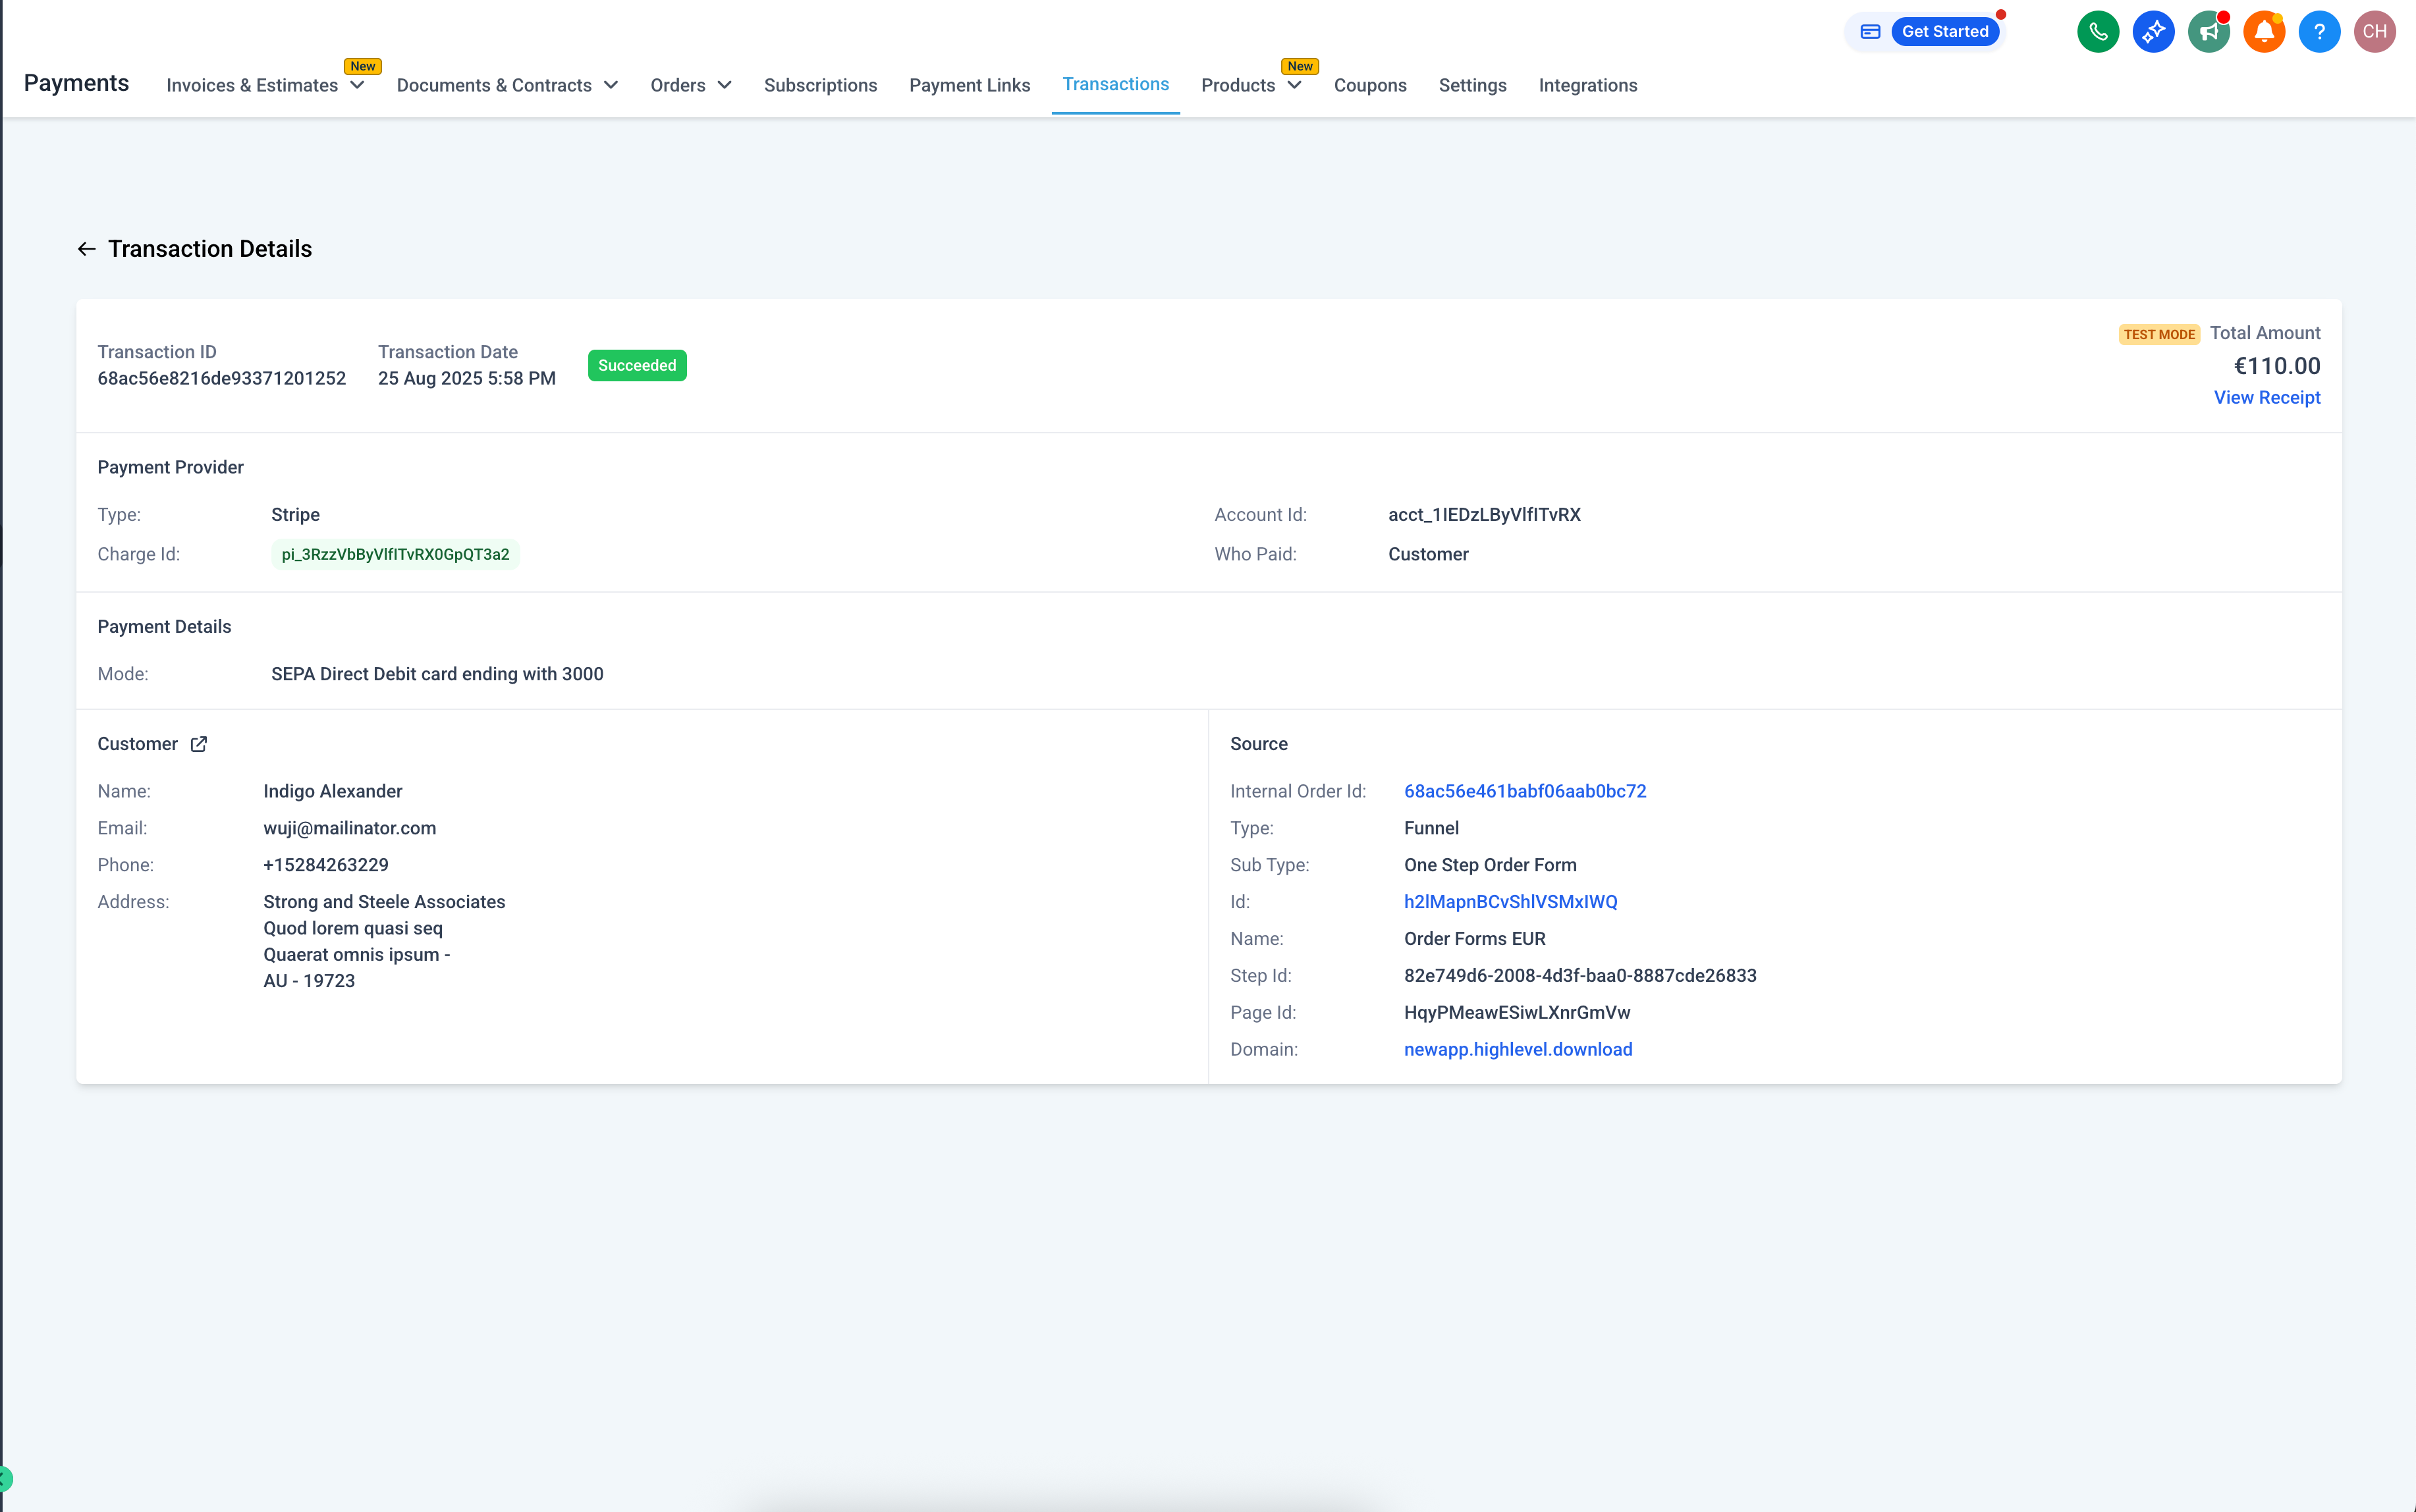Click the Succeeded status badge

(637, 365)
